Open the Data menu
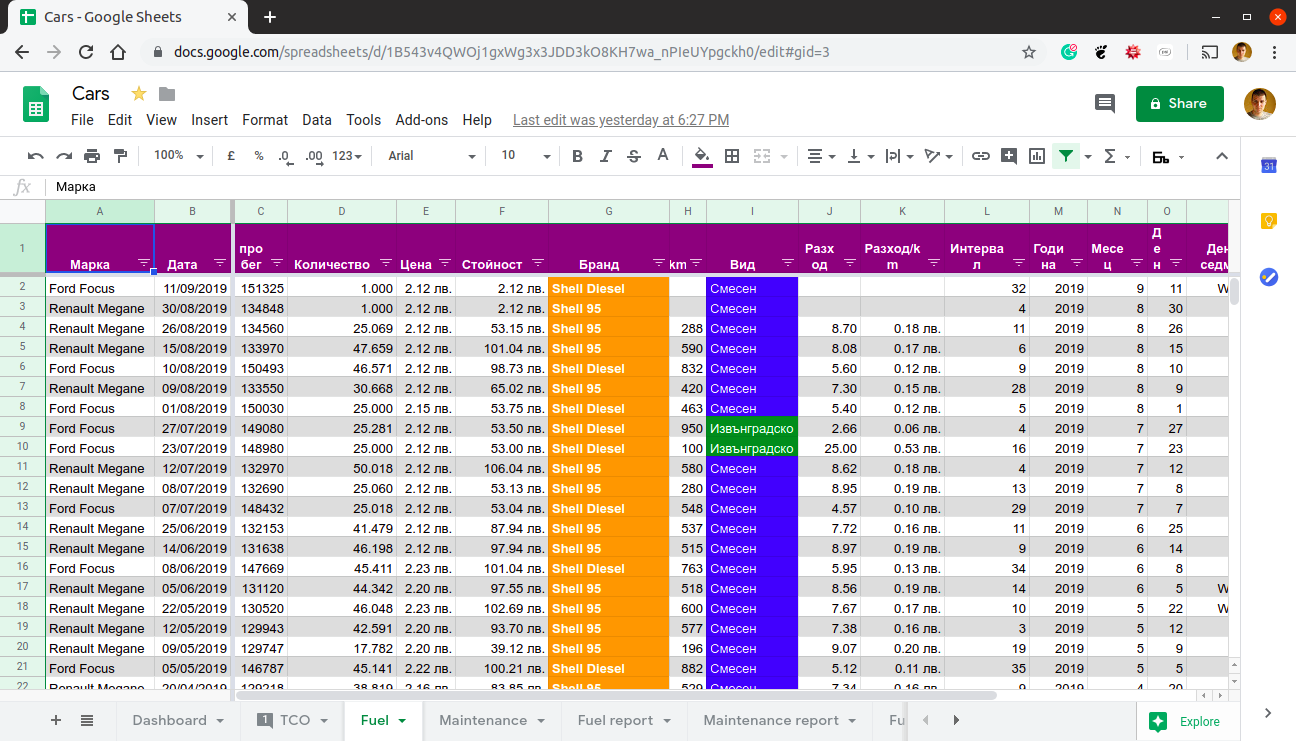The height and width of the screenshot is (741, 1296). [x=317, y=120]
